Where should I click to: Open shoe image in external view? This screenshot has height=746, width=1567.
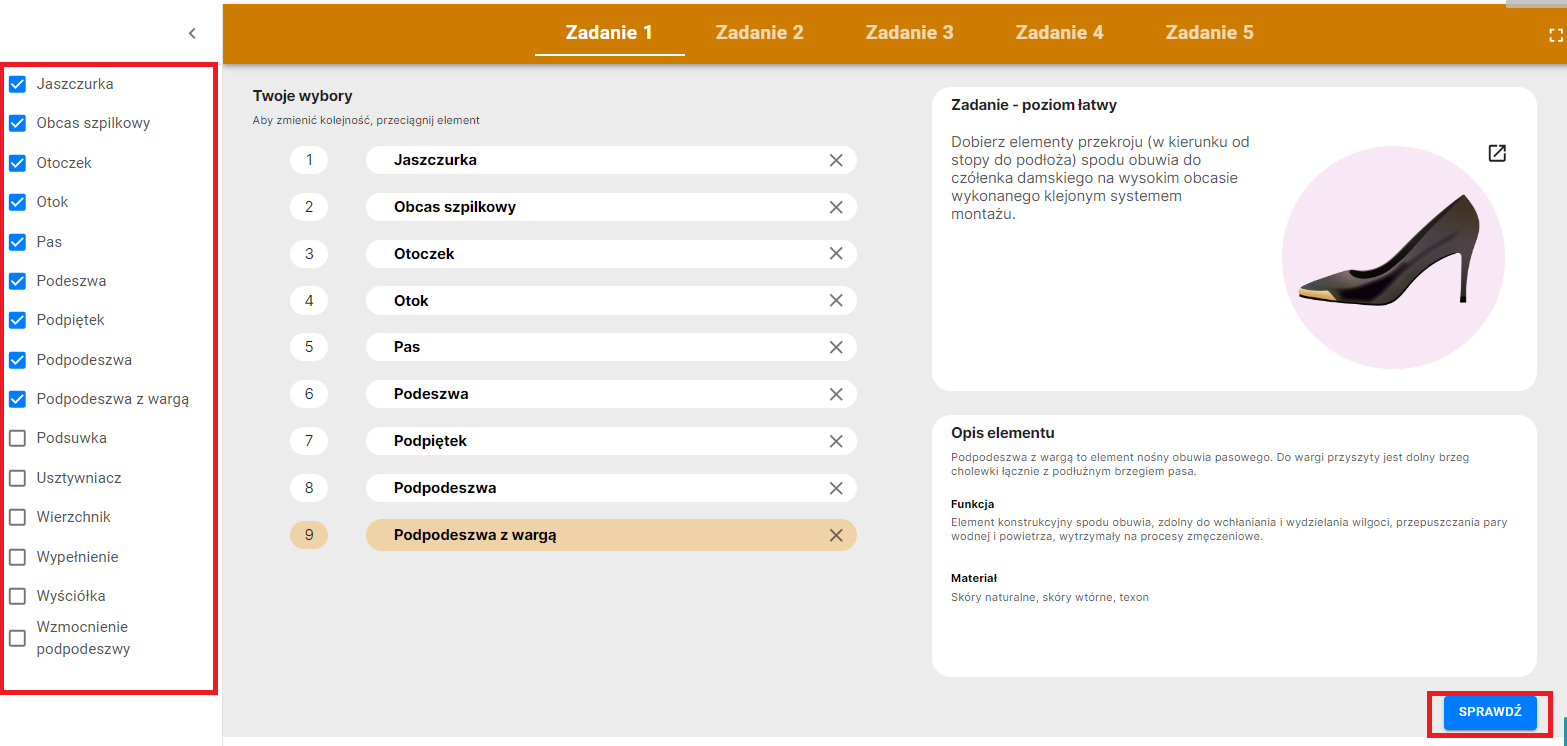1496,153
